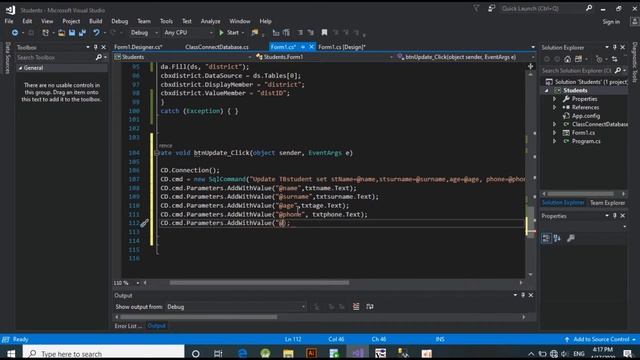The image size is (640, 360).
Task: Open the Debug configuration dropdown
Action: (144, 33)
